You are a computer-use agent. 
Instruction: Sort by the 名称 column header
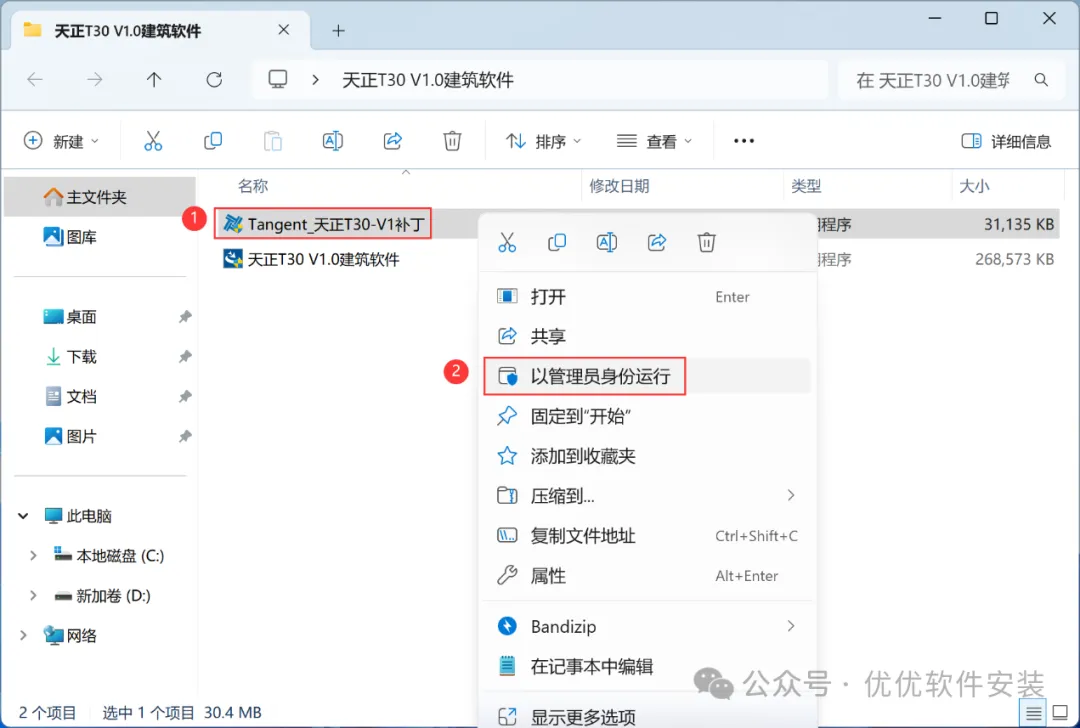253,186
